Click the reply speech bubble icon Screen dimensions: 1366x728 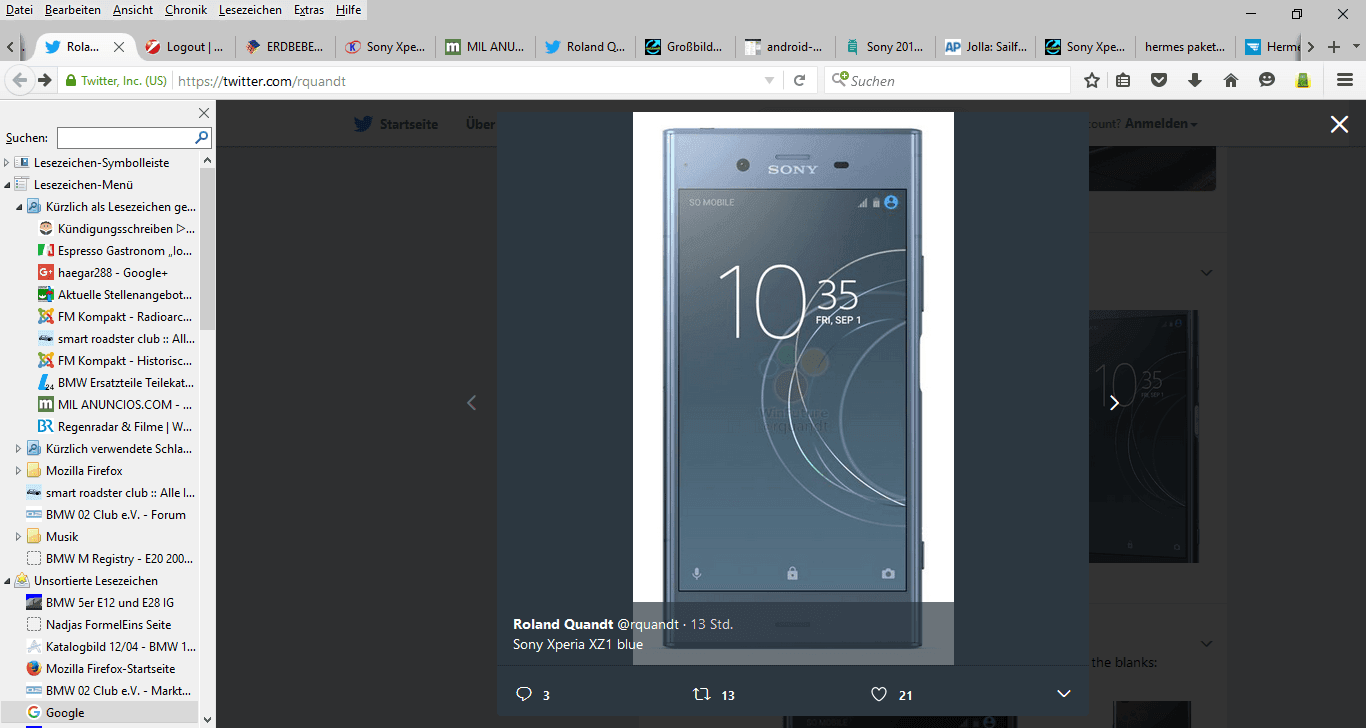pos(524,694)
